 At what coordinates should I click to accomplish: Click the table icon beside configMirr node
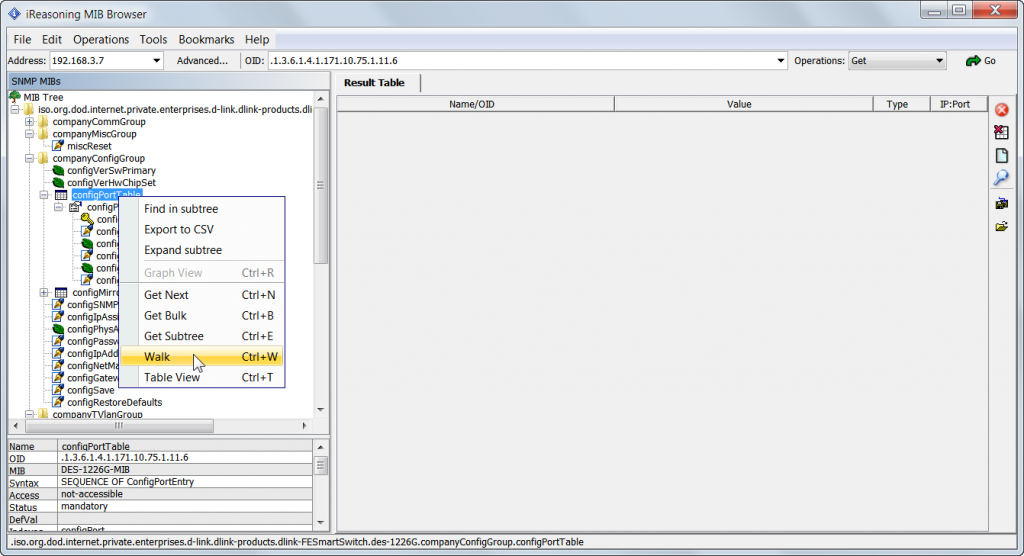pyautogui.click(x=61, y=293)
